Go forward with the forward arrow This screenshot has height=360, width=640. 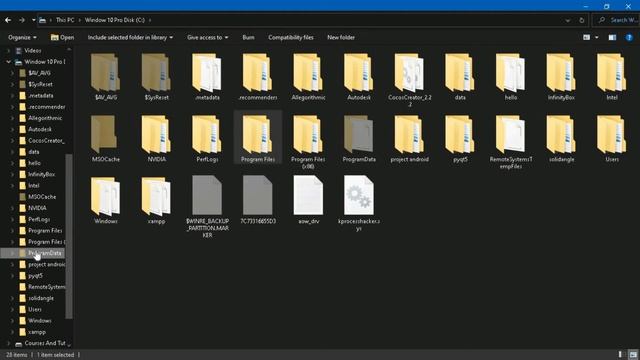(x=22, y=20)
